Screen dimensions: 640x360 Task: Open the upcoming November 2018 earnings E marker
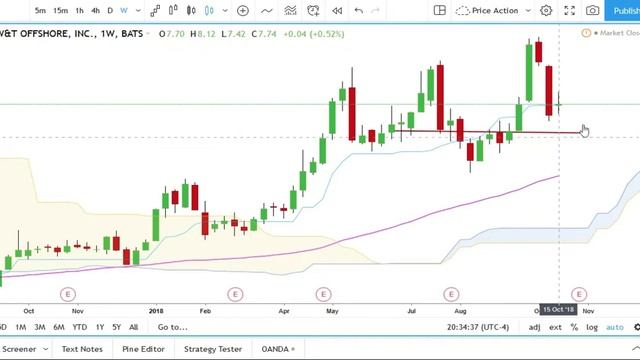pos(579,294)
